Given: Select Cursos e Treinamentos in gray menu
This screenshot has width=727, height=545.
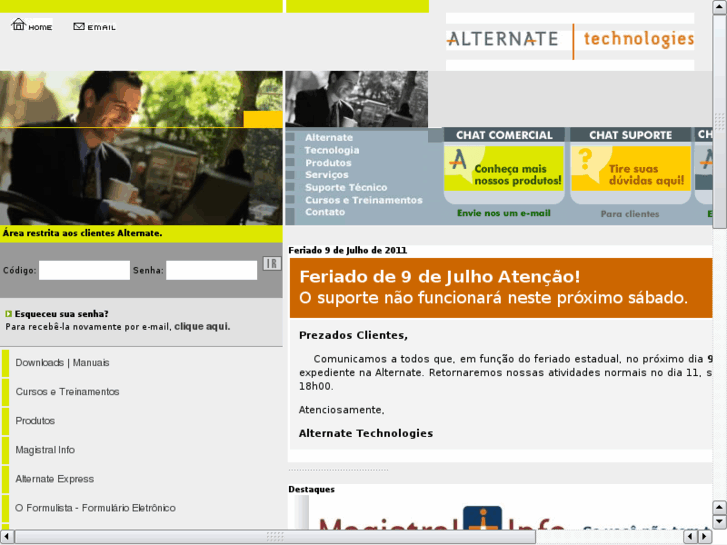Looking at the screenshot, I should point(364,200).
